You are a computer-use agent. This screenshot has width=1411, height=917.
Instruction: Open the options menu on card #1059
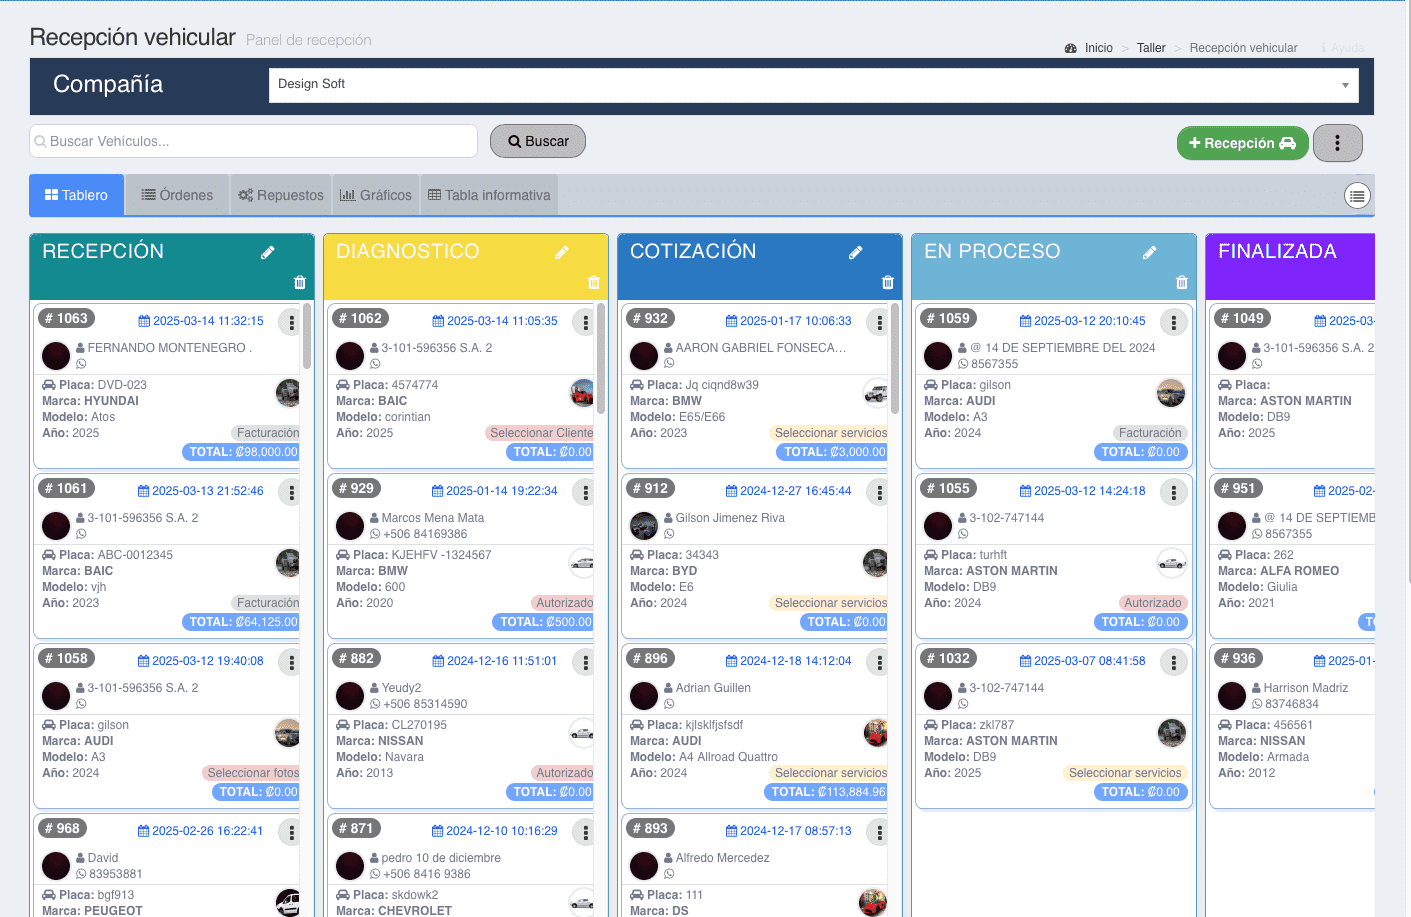coord(1171,321)
